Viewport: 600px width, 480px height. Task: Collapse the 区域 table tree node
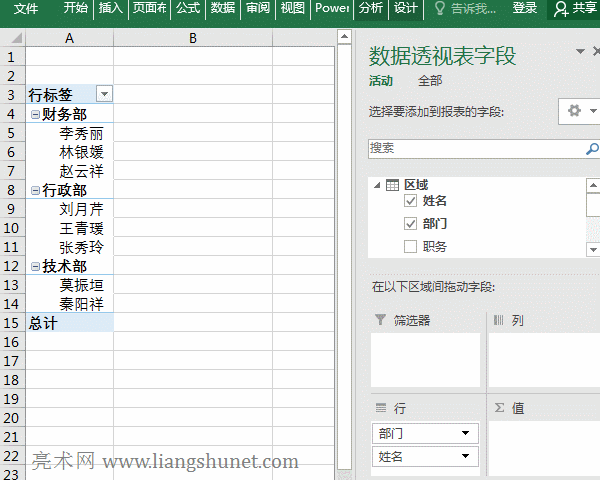point(378,185)
